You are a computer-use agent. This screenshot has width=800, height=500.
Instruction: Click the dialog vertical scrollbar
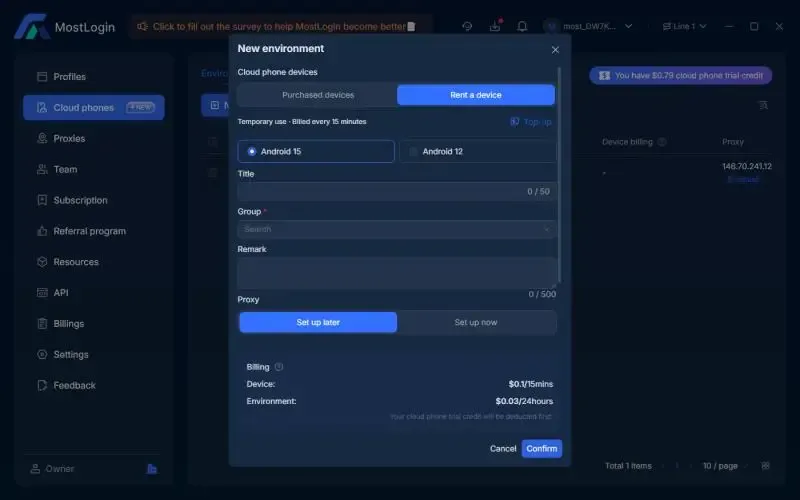[x=559, y=174]
